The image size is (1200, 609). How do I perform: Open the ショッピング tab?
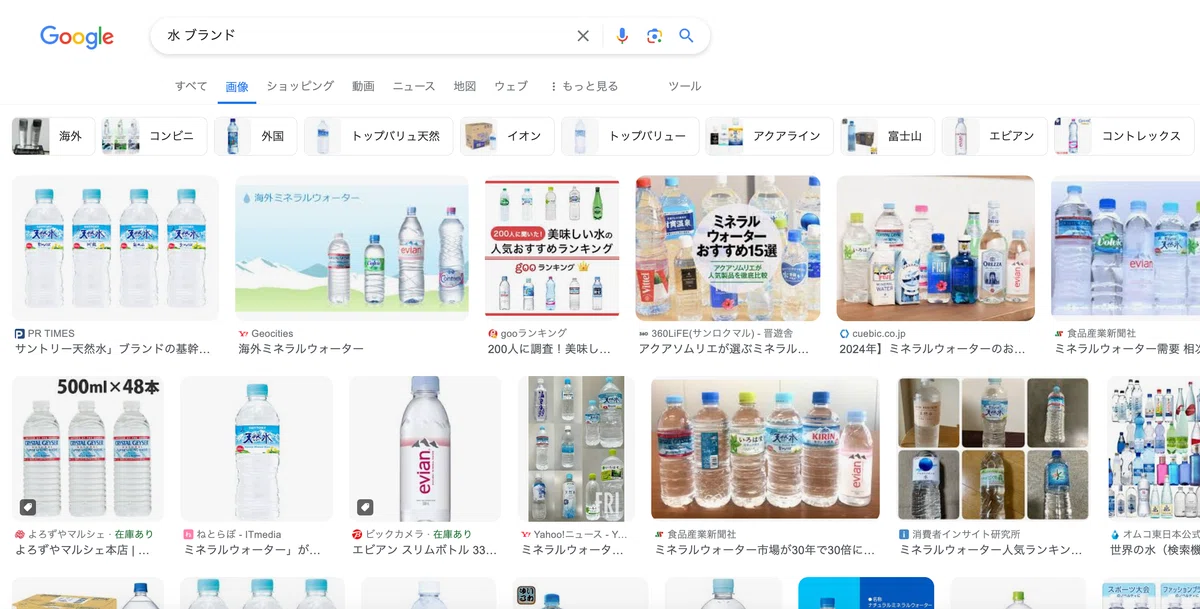click(x=300, y=87)
